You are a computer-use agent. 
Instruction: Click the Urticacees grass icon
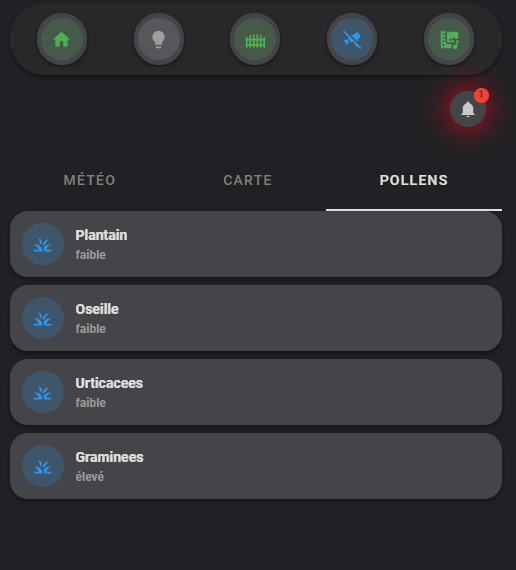(43, 392)
